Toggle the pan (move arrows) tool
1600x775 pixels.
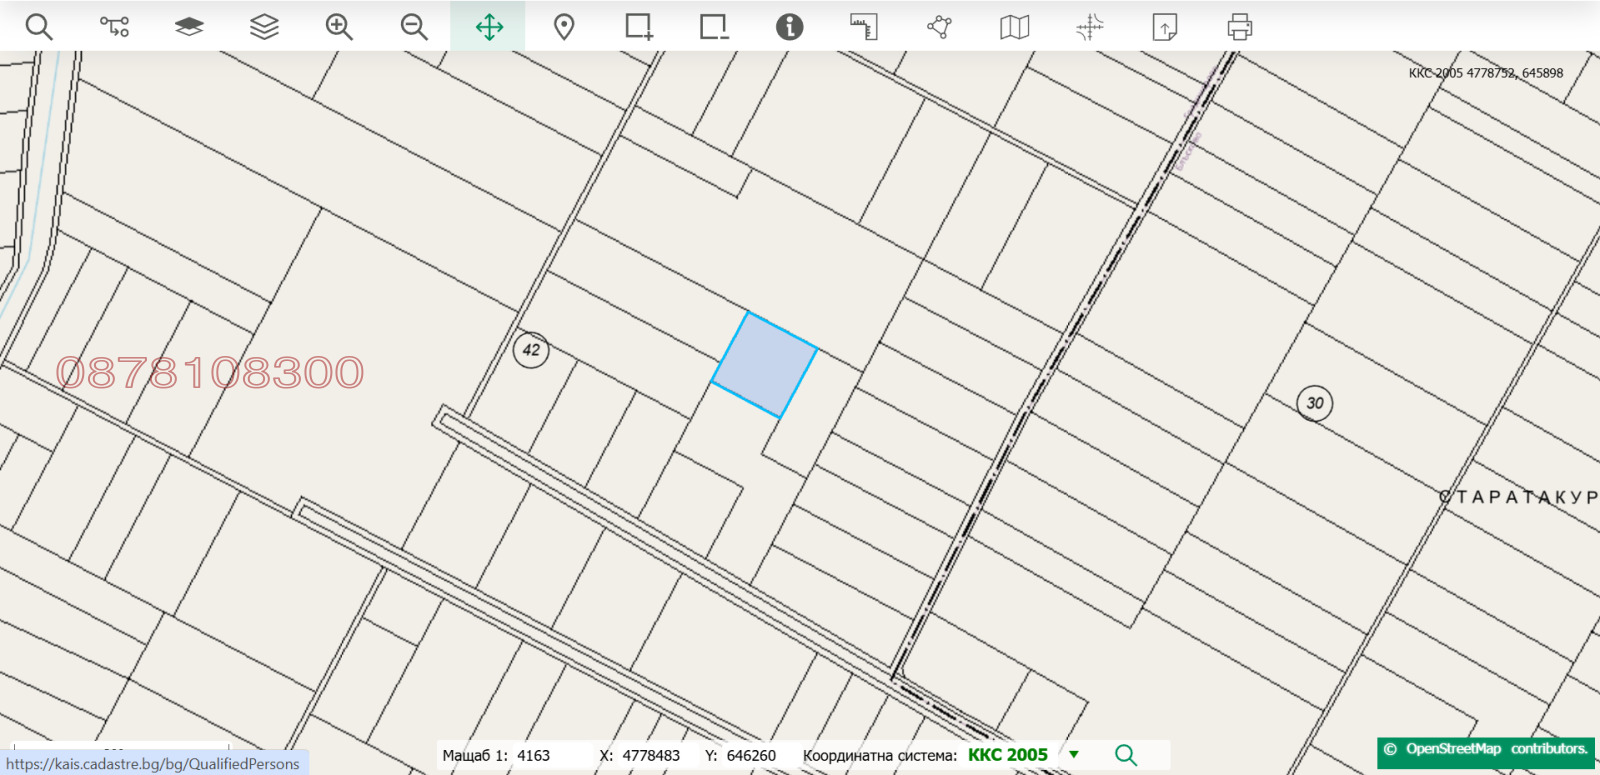pos(489,27)
